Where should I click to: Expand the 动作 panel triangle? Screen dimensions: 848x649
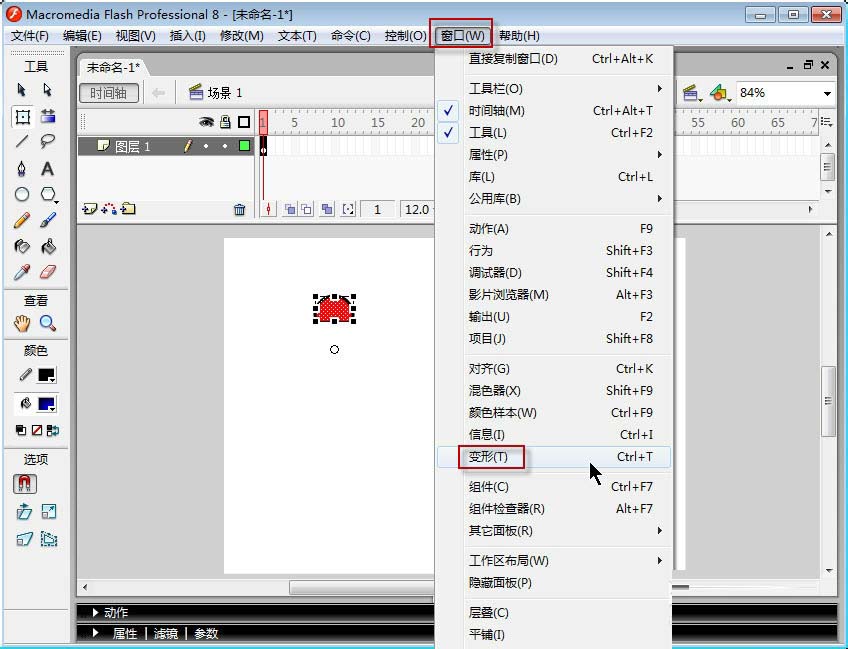pos(95,612)
